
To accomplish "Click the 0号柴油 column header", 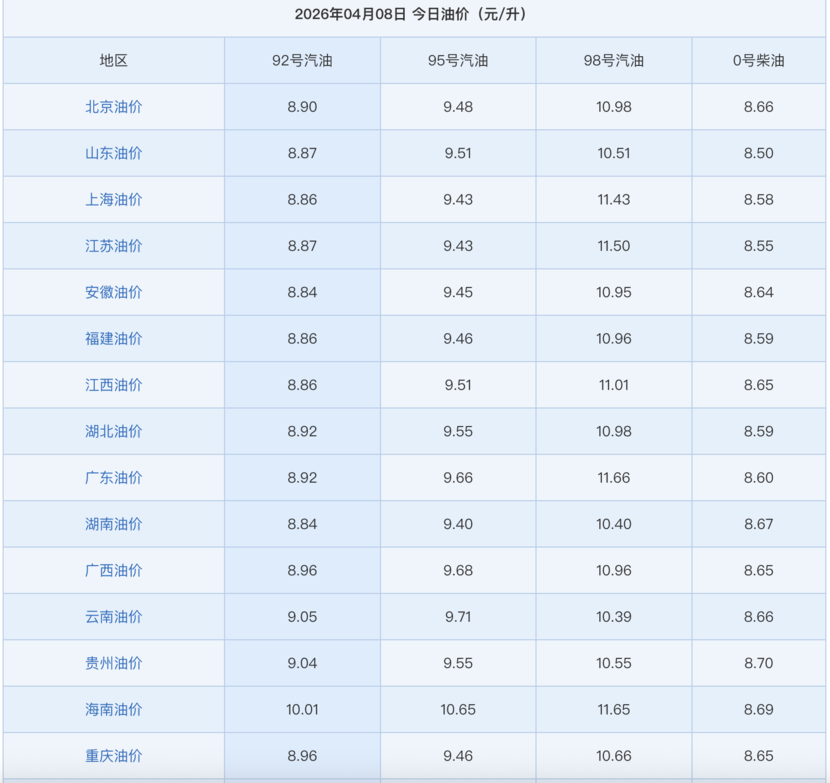I will pos(759,60).
